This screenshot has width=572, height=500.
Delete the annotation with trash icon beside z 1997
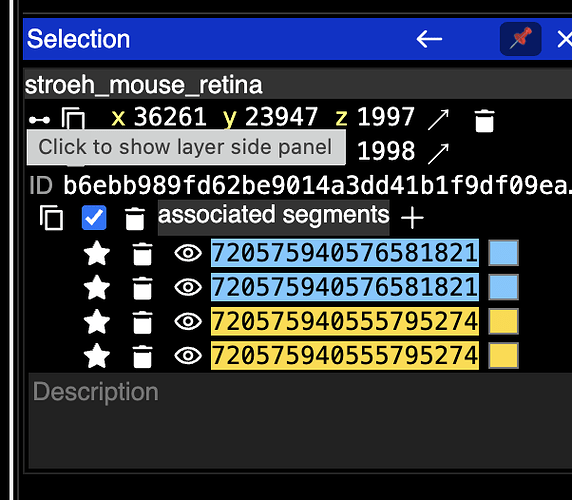click(x=484, y=121)
